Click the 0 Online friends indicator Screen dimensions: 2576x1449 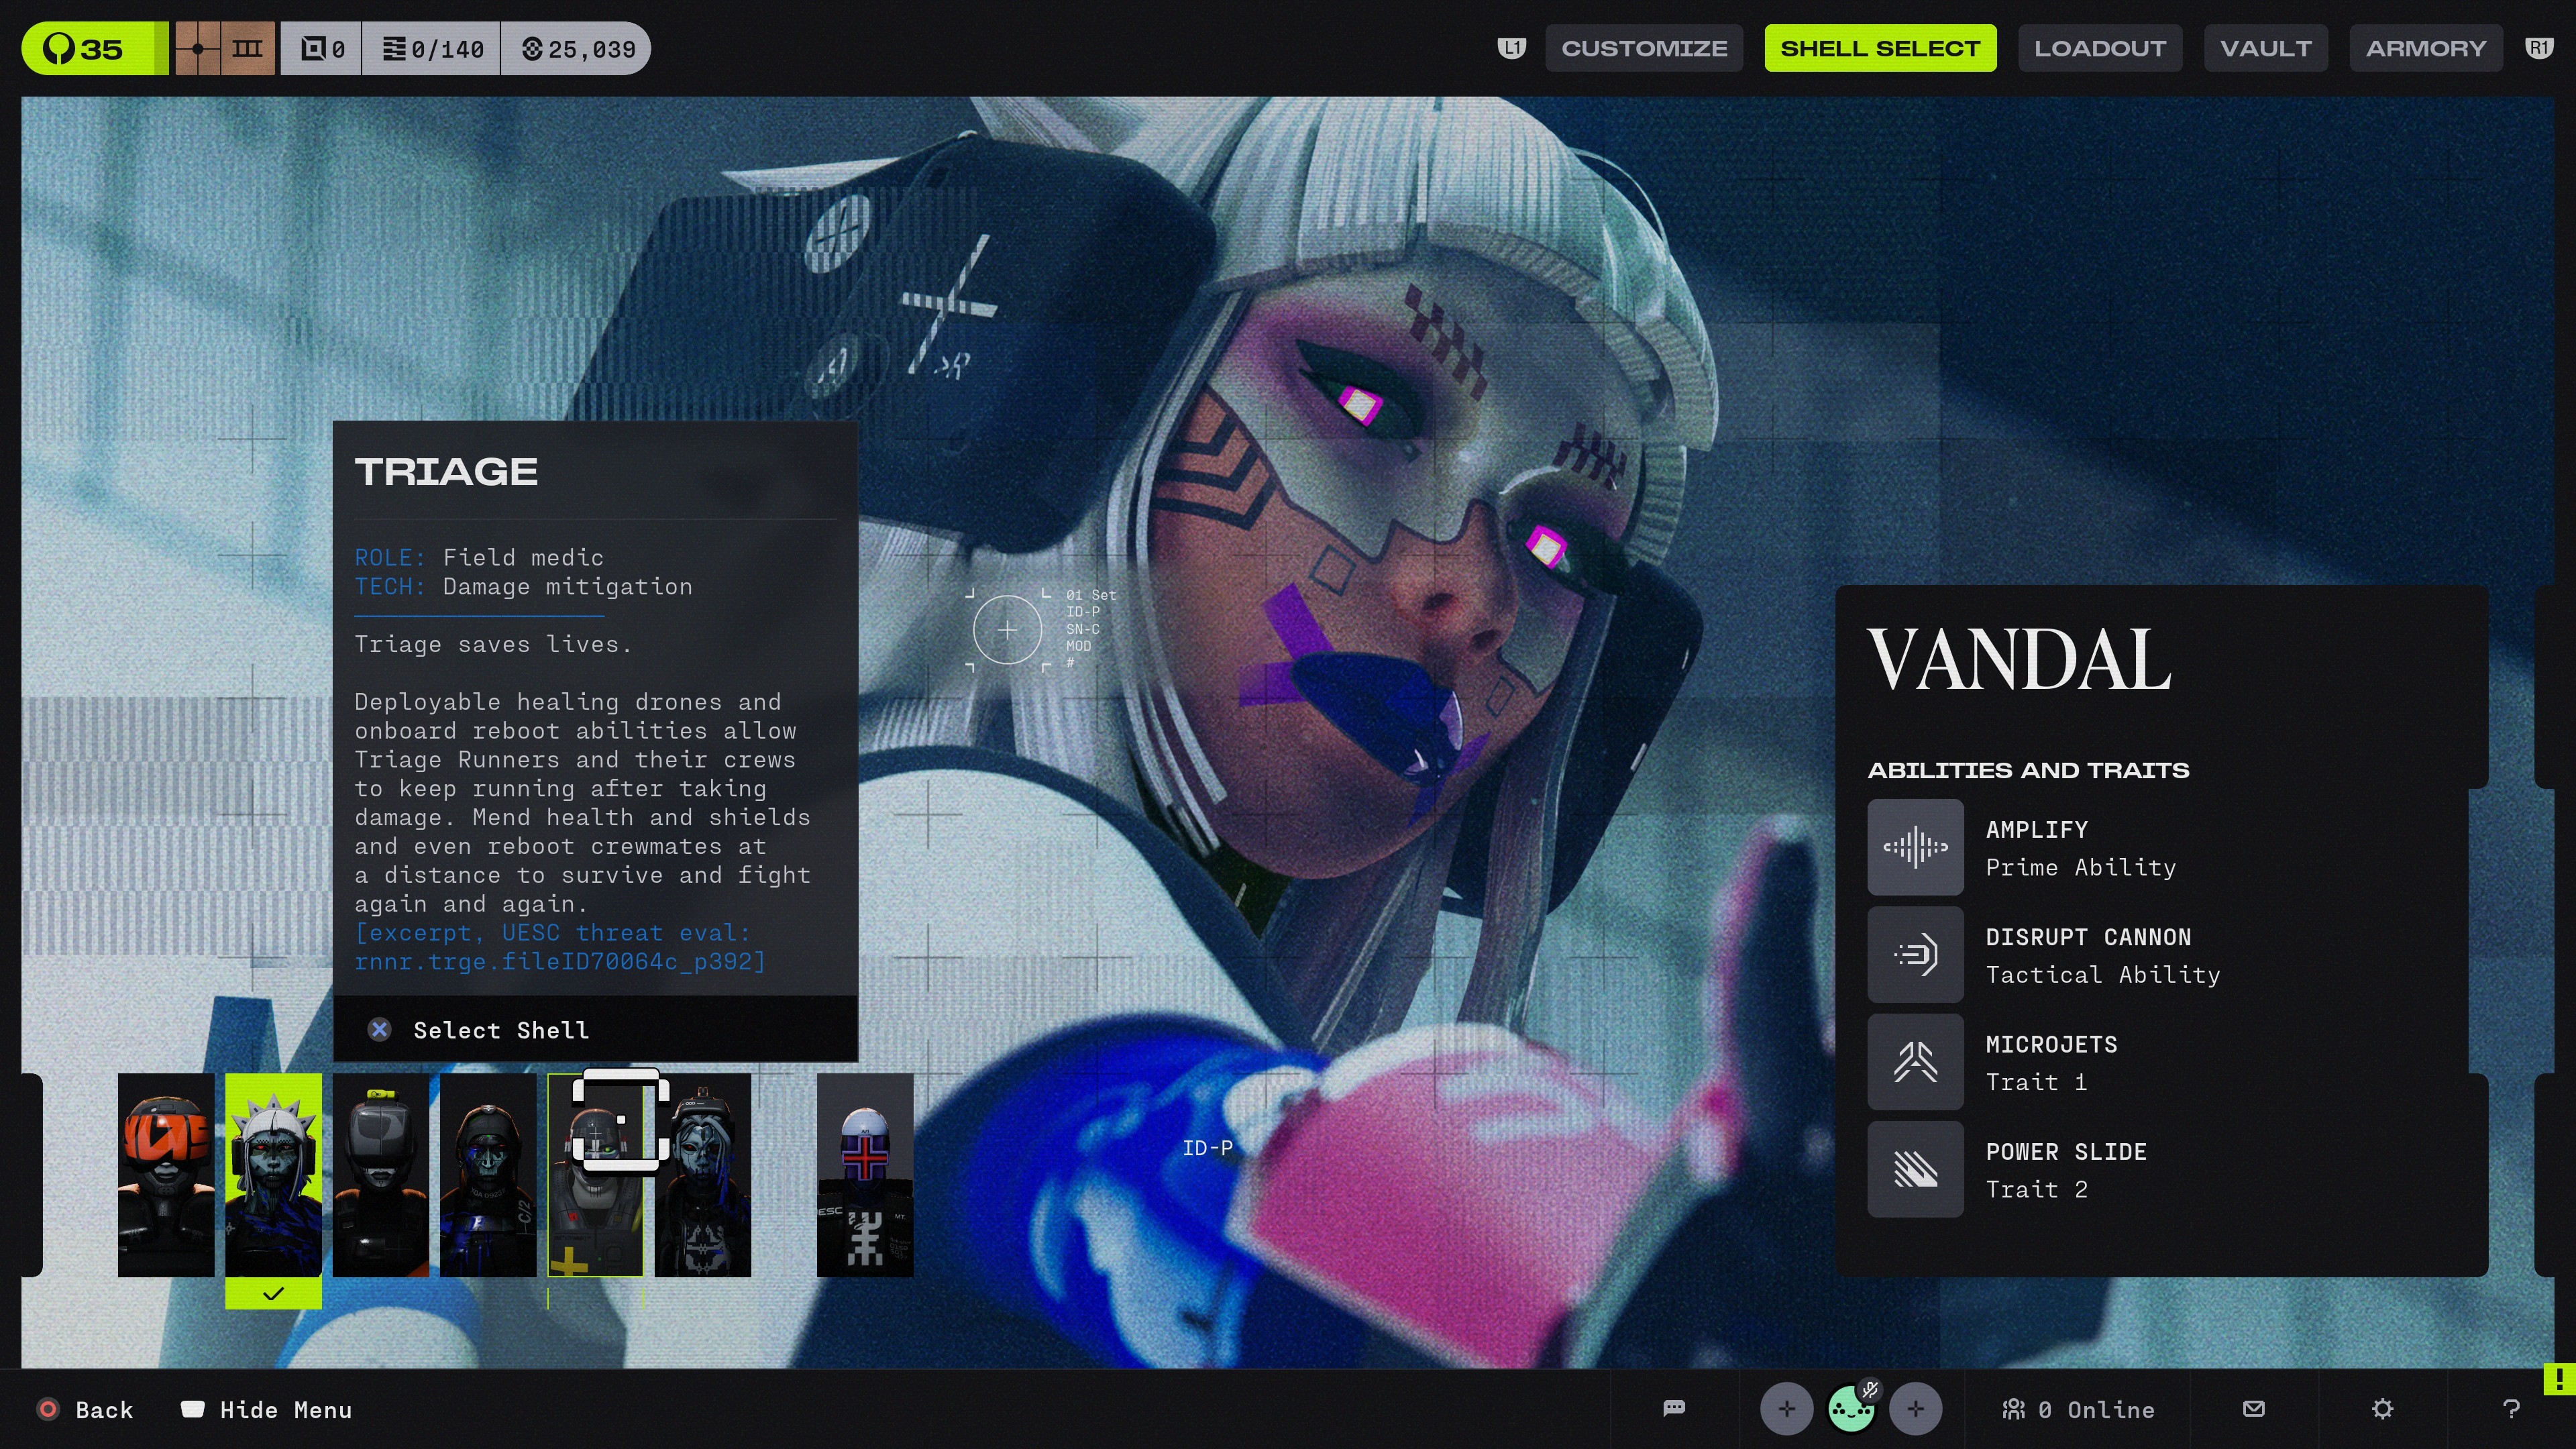(2078, 1410)
